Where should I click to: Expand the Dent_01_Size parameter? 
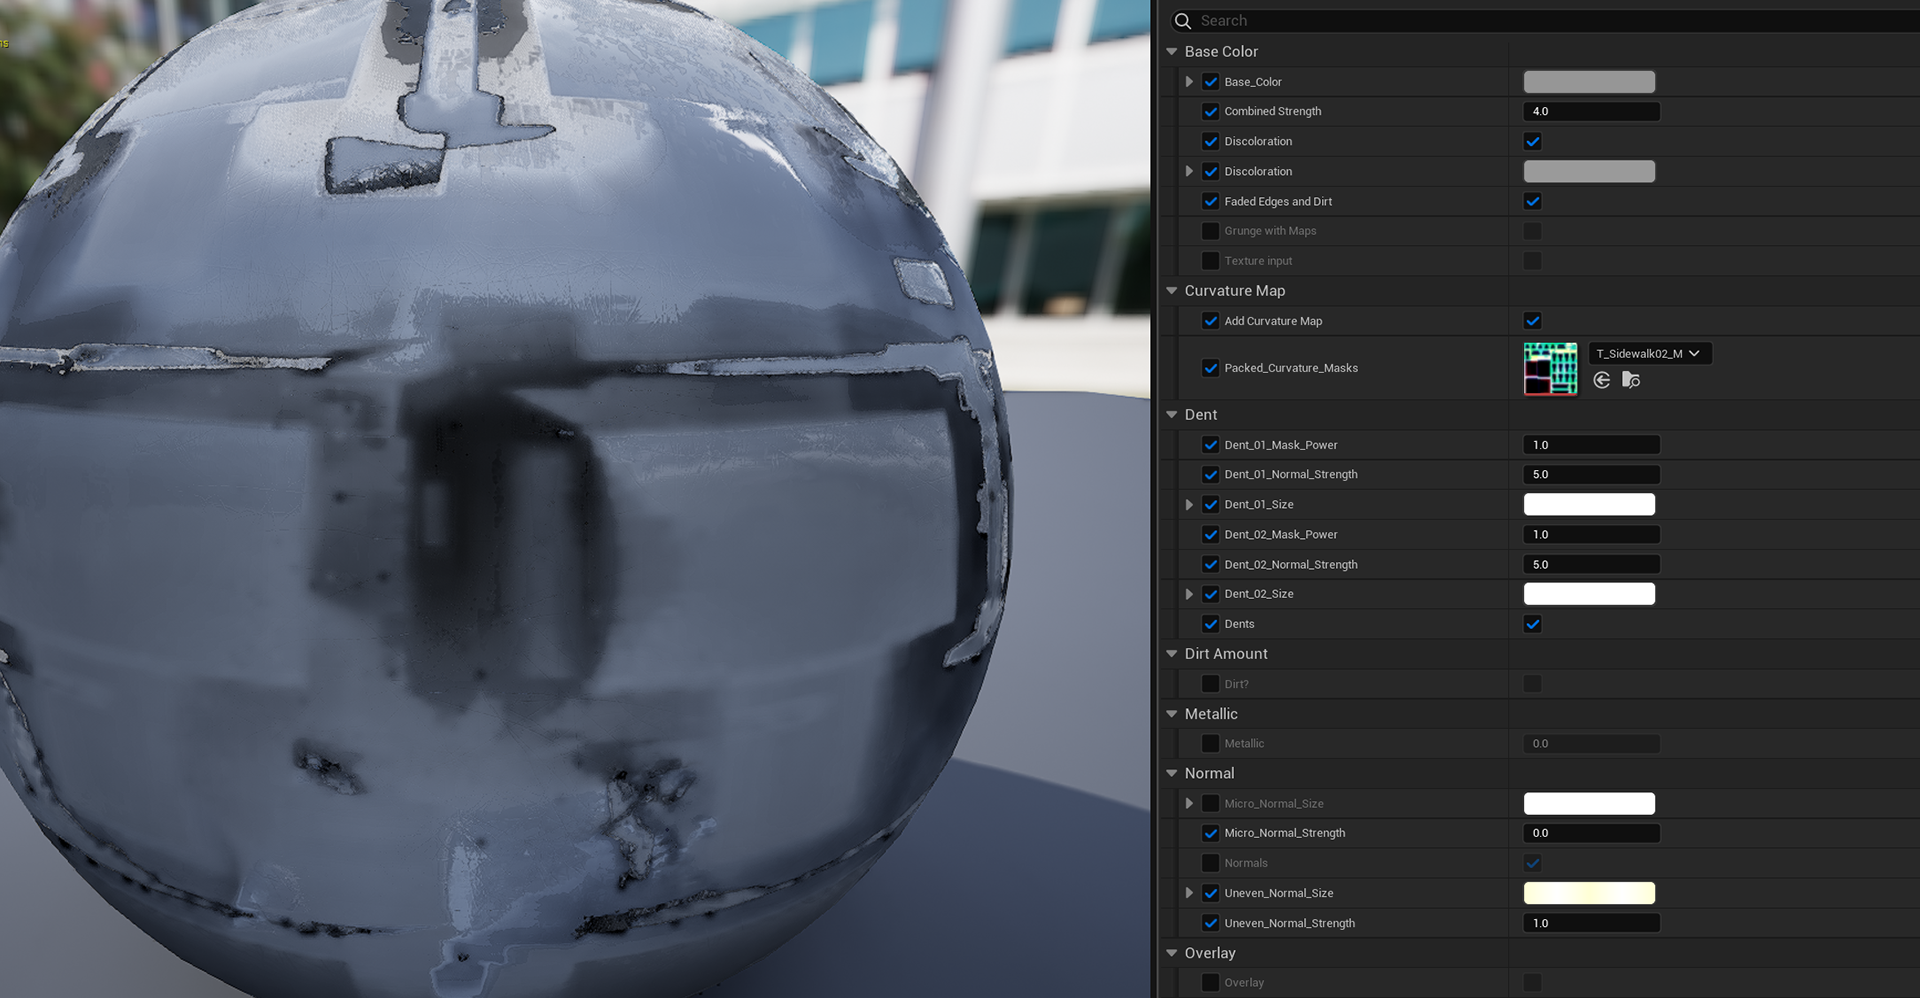coord(1189,505)
